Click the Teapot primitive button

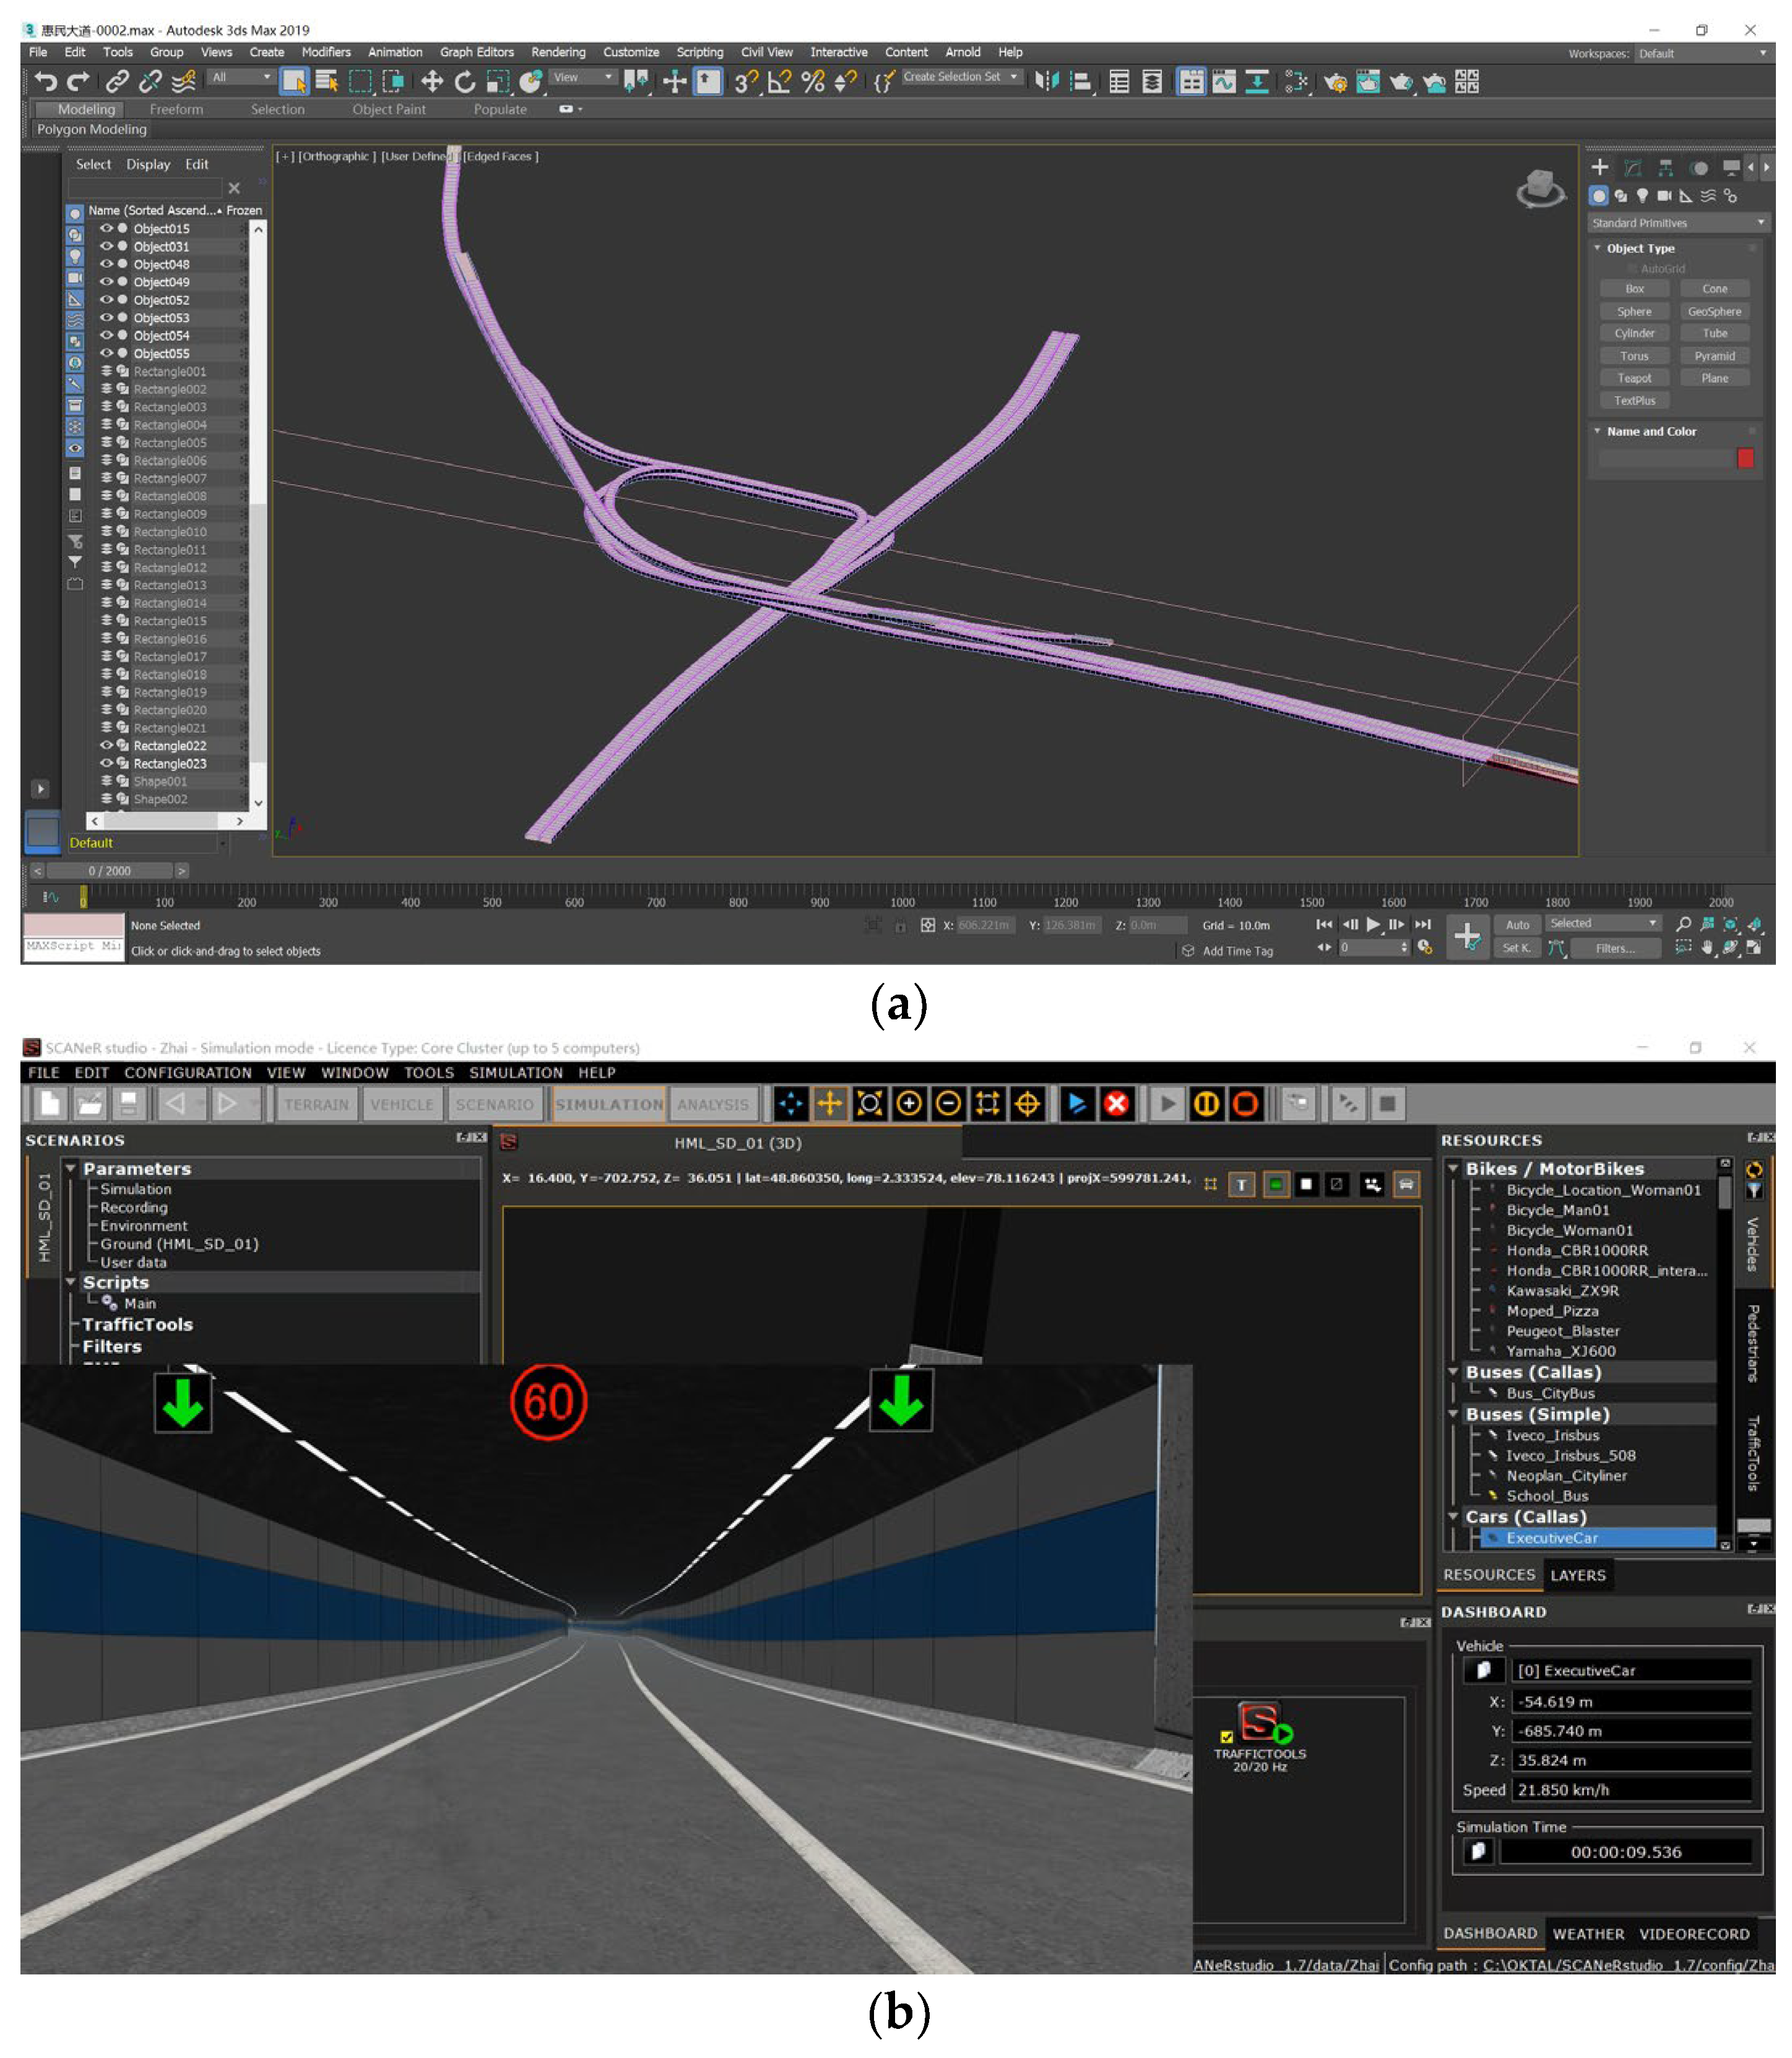click(x=1634, y=378)
